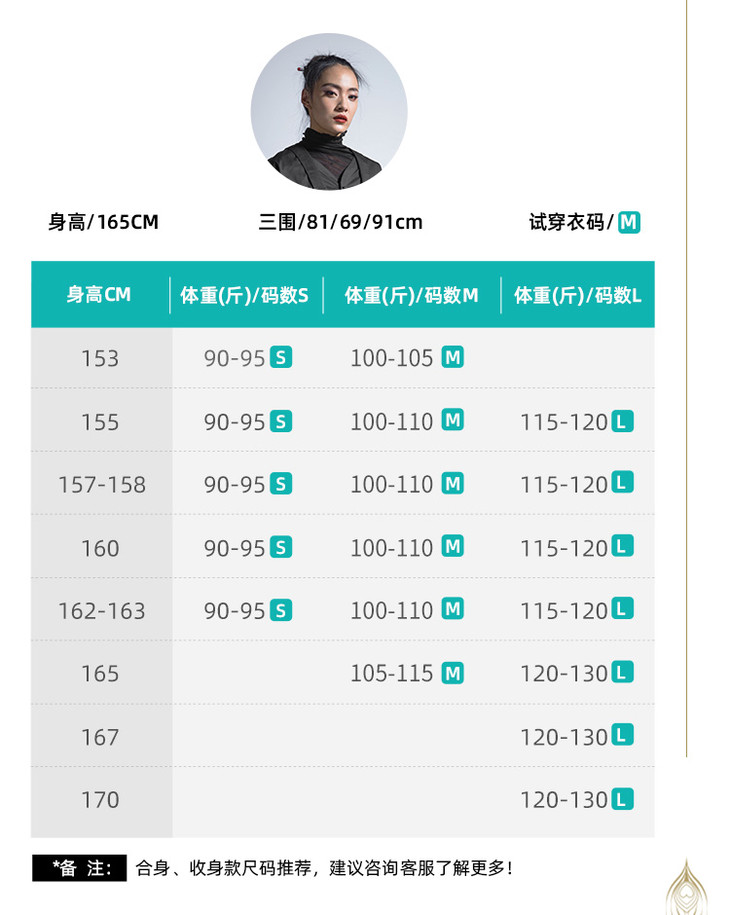Select the 身高CM column header

[x=99, y=295]
